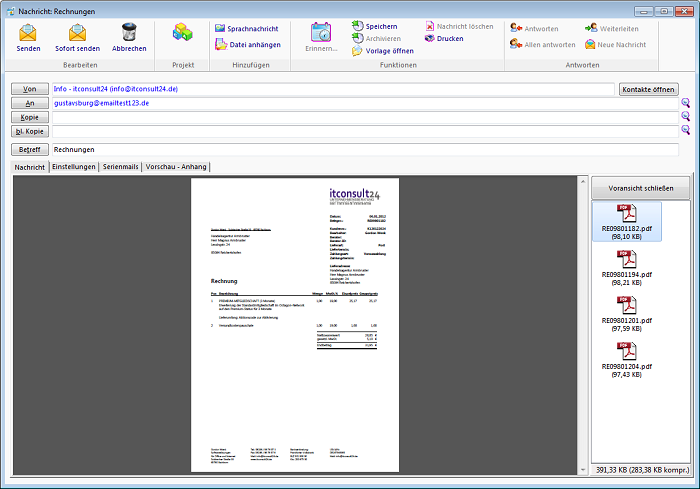700x489 pixels.
Task: Click Kontakte öffnen button
Action: [x=648, y=89]
